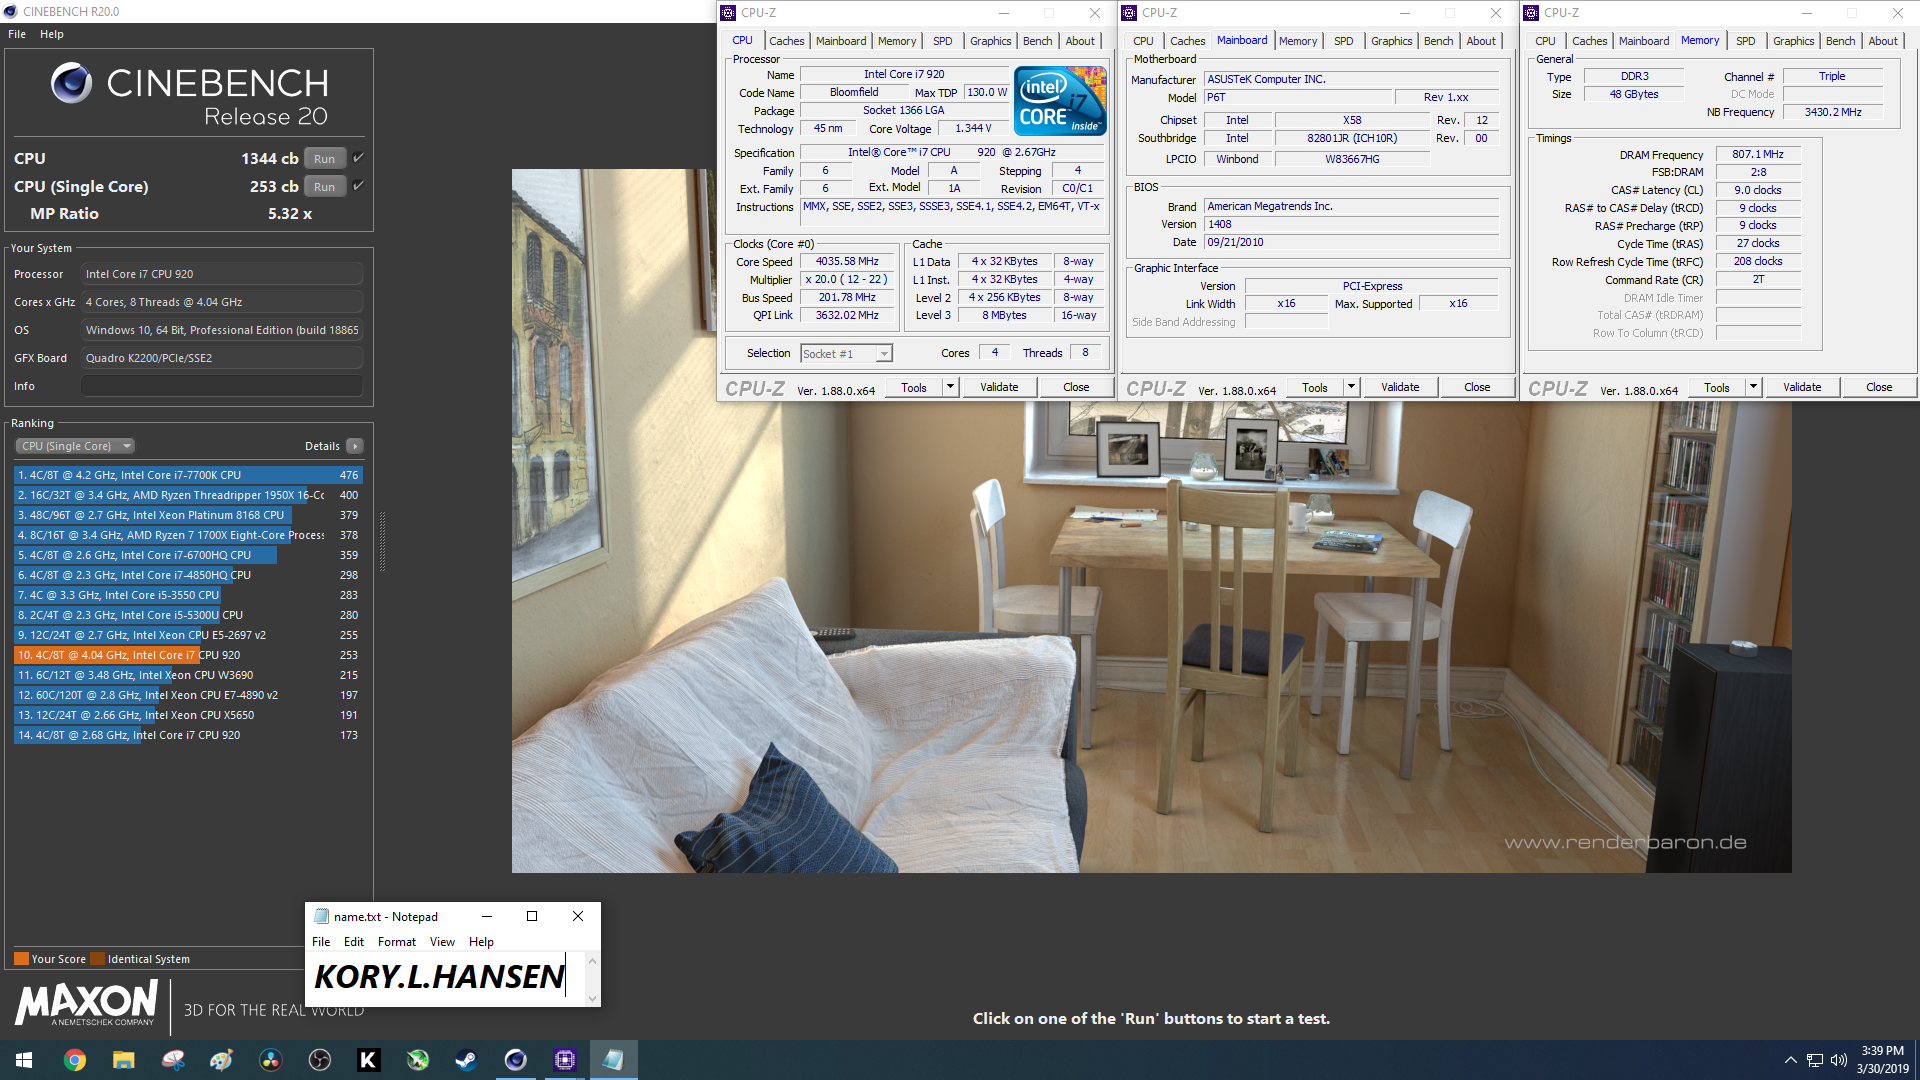Expand Tools dropdown arrow in CPU tab window
The height and width of the screenshot is (1080, 1920).
pyautogui.click(x=950, y=387)
